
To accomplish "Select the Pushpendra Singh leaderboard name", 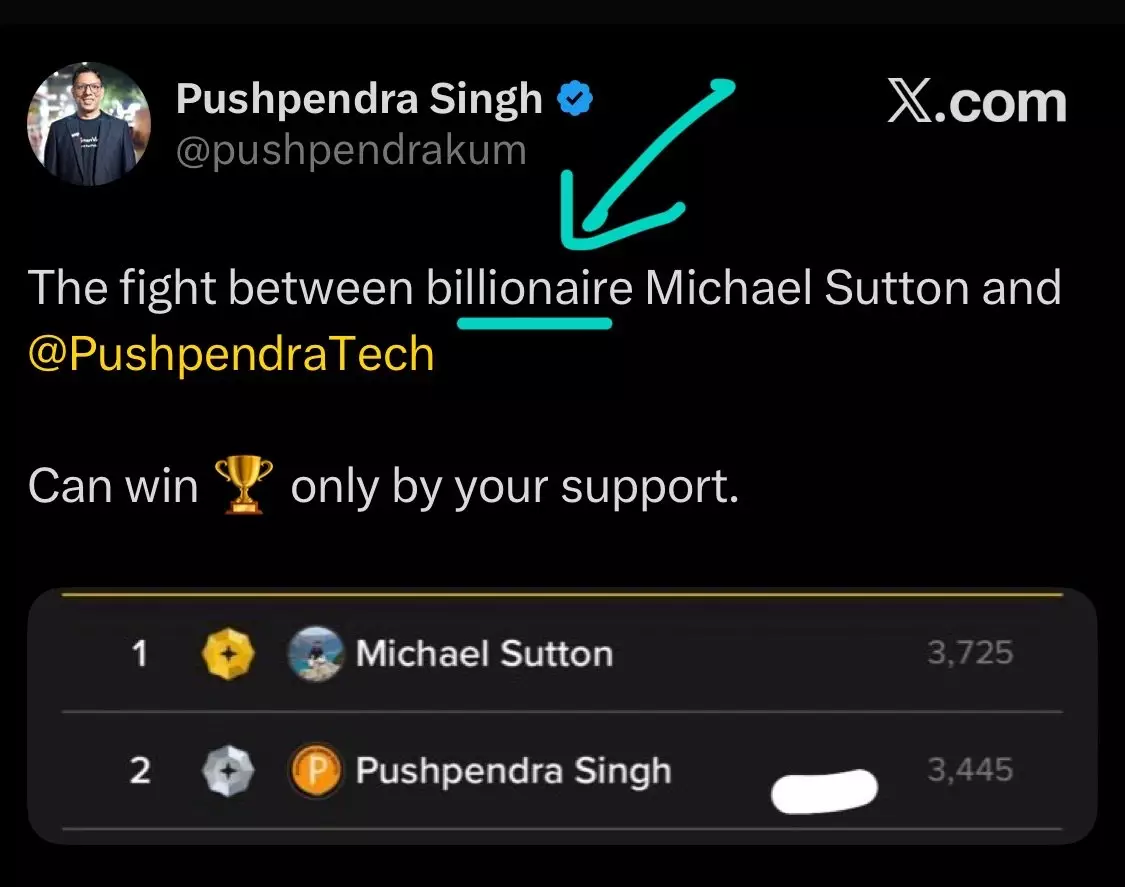I will (x=514, y=771).
